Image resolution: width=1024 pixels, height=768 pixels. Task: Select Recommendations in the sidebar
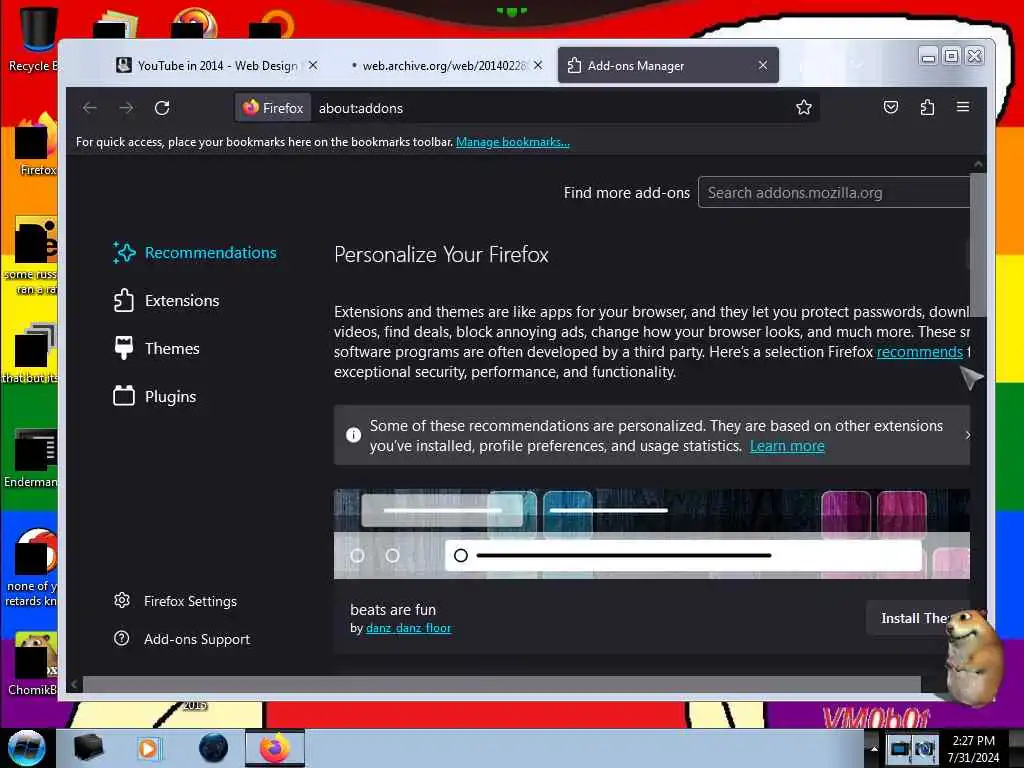[195, 253]
